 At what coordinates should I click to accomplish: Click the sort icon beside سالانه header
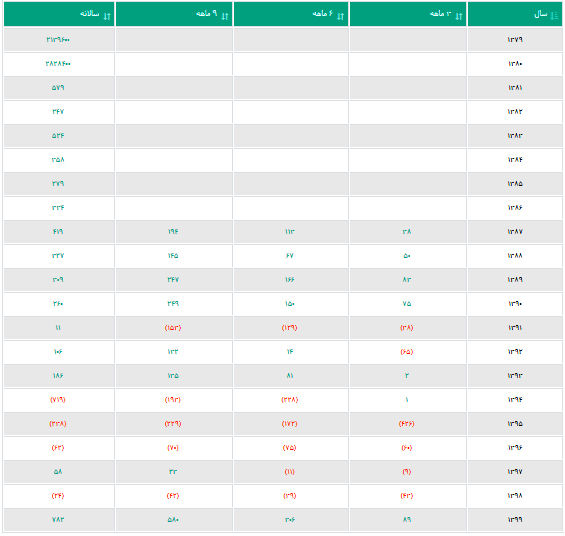tap(107, 16)
